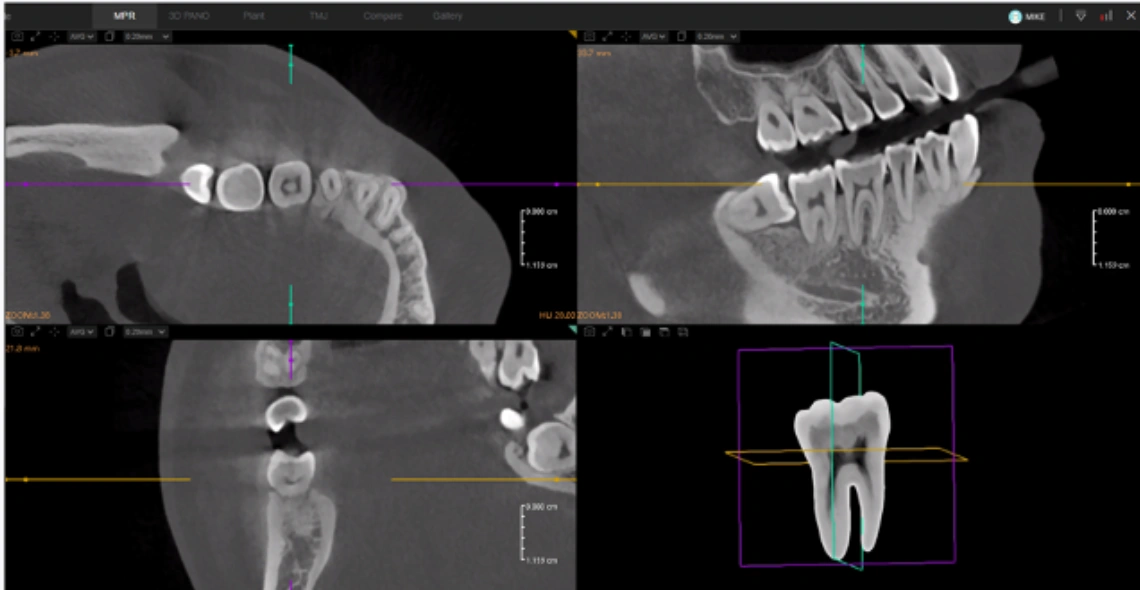The image size is (1140, 590).
Task: Switch to the MPR tab
Action: [124, 15]
